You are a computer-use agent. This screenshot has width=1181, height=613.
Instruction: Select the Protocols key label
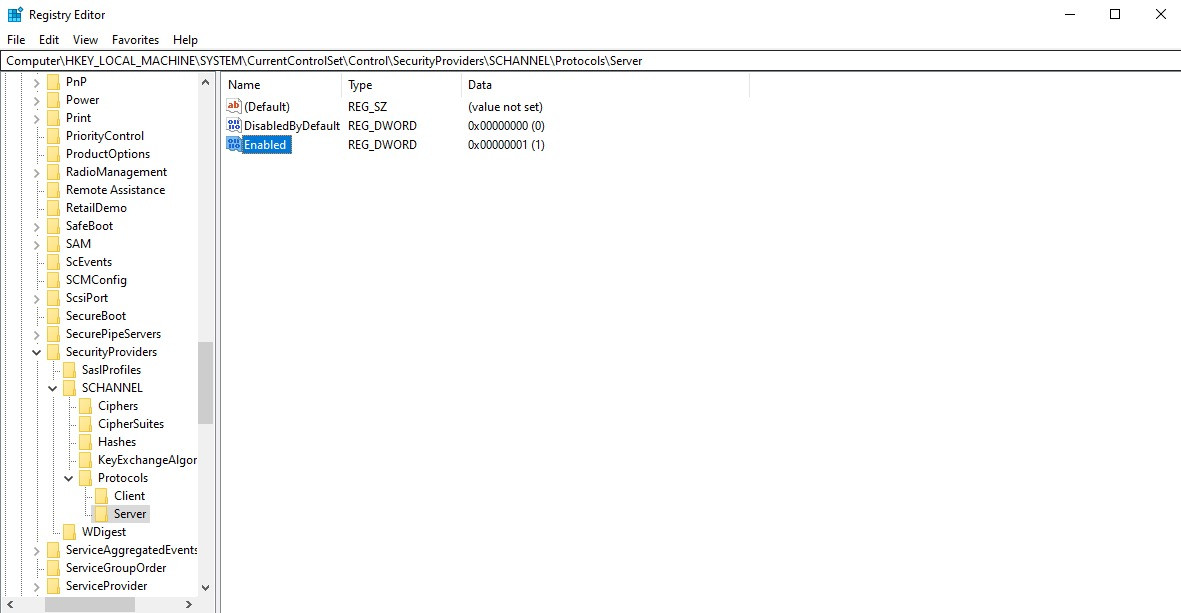pos(123,477)
